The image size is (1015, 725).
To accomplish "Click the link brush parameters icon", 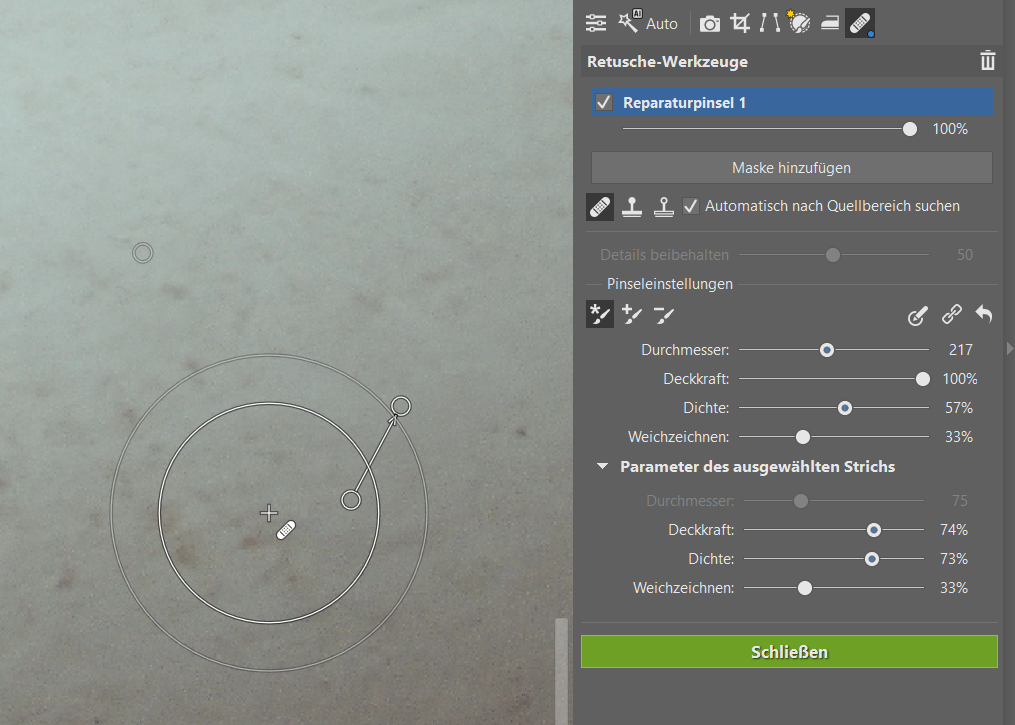I will [x=951, y=316].
